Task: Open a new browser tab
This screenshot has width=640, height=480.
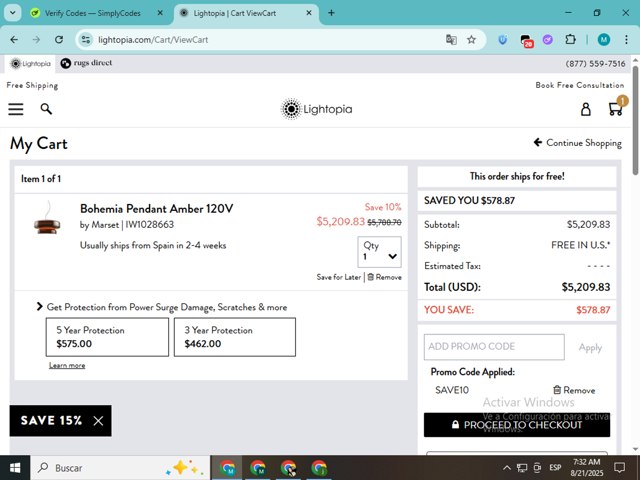Action: [331, 13]
